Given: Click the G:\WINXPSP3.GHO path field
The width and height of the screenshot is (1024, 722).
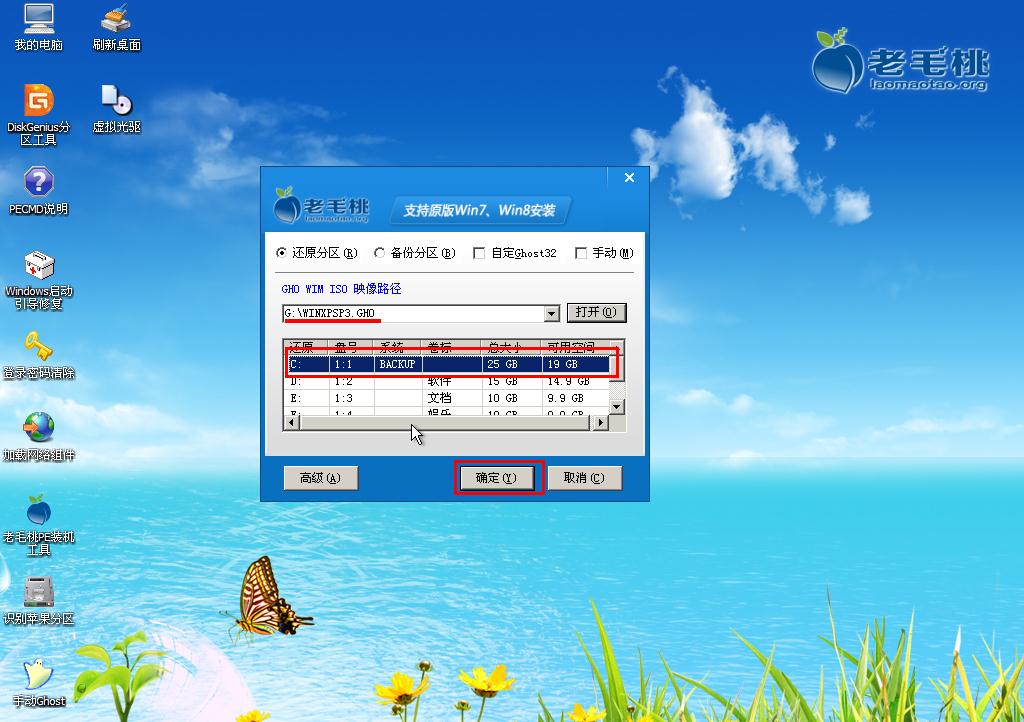Looking at the screenshot, I should point(412,313).
